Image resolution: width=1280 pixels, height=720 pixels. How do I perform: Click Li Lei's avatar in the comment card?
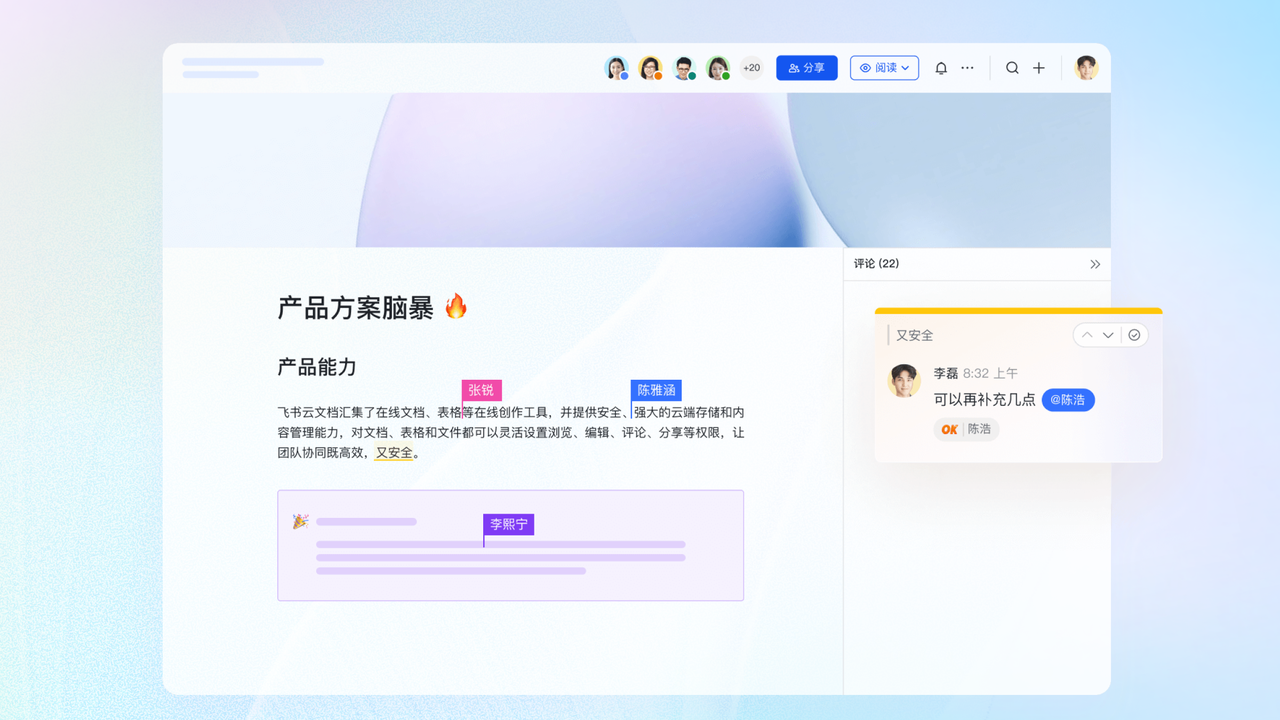point(904,381)
